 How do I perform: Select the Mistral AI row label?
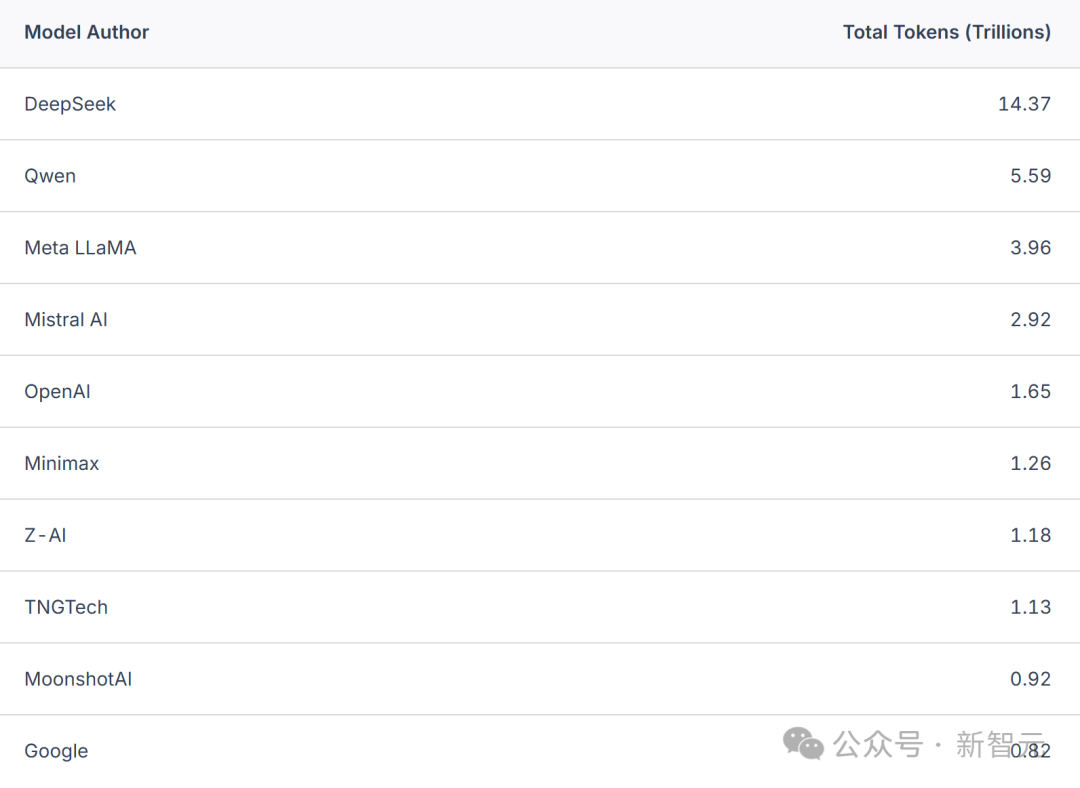tap(66, 320)
